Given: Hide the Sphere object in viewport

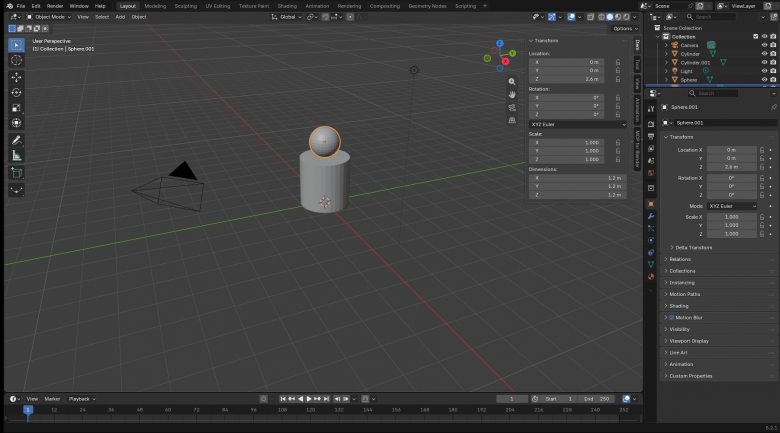Looking at the screenshot, I should click(764, 80).
